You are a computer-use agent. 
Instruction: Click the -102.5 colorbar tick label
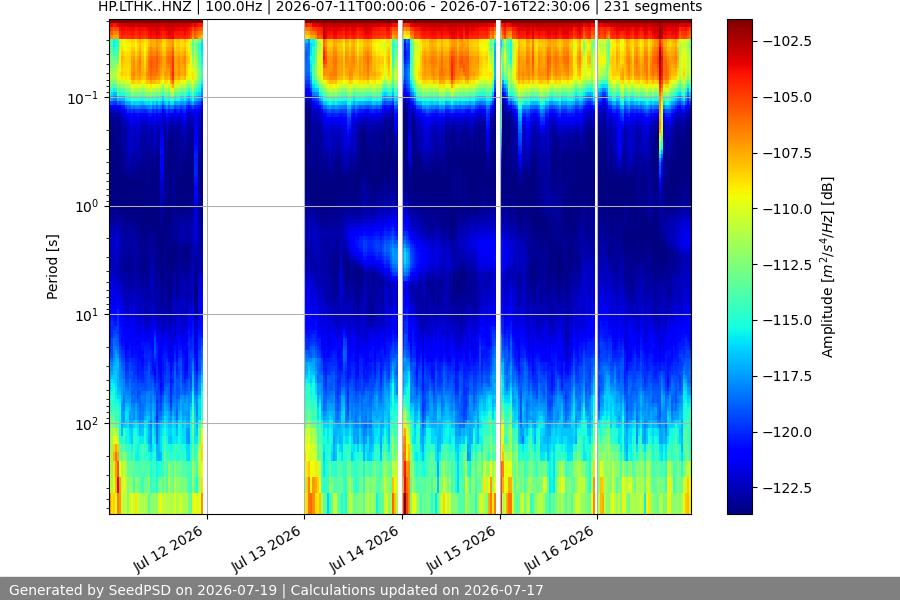(788, 41)
